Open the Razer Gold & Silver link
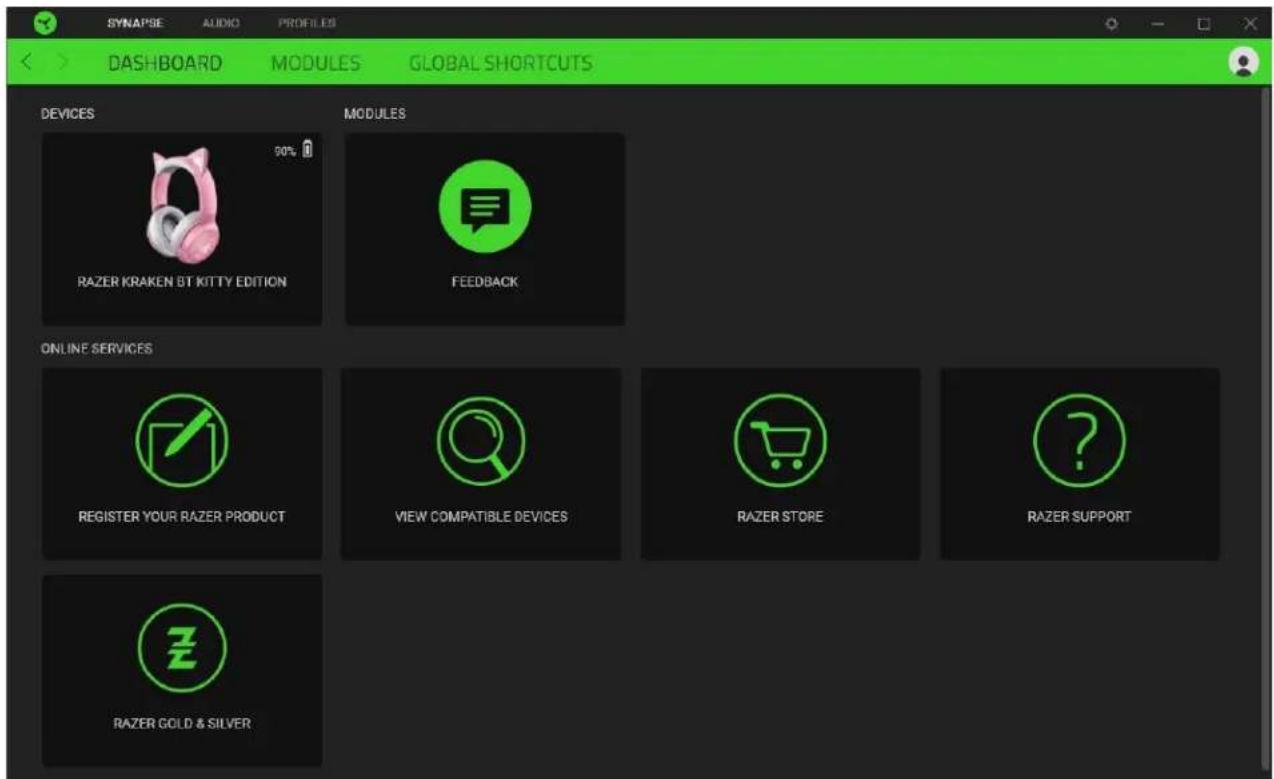Viewport: 1274px width, 779px height. point(182,723)
